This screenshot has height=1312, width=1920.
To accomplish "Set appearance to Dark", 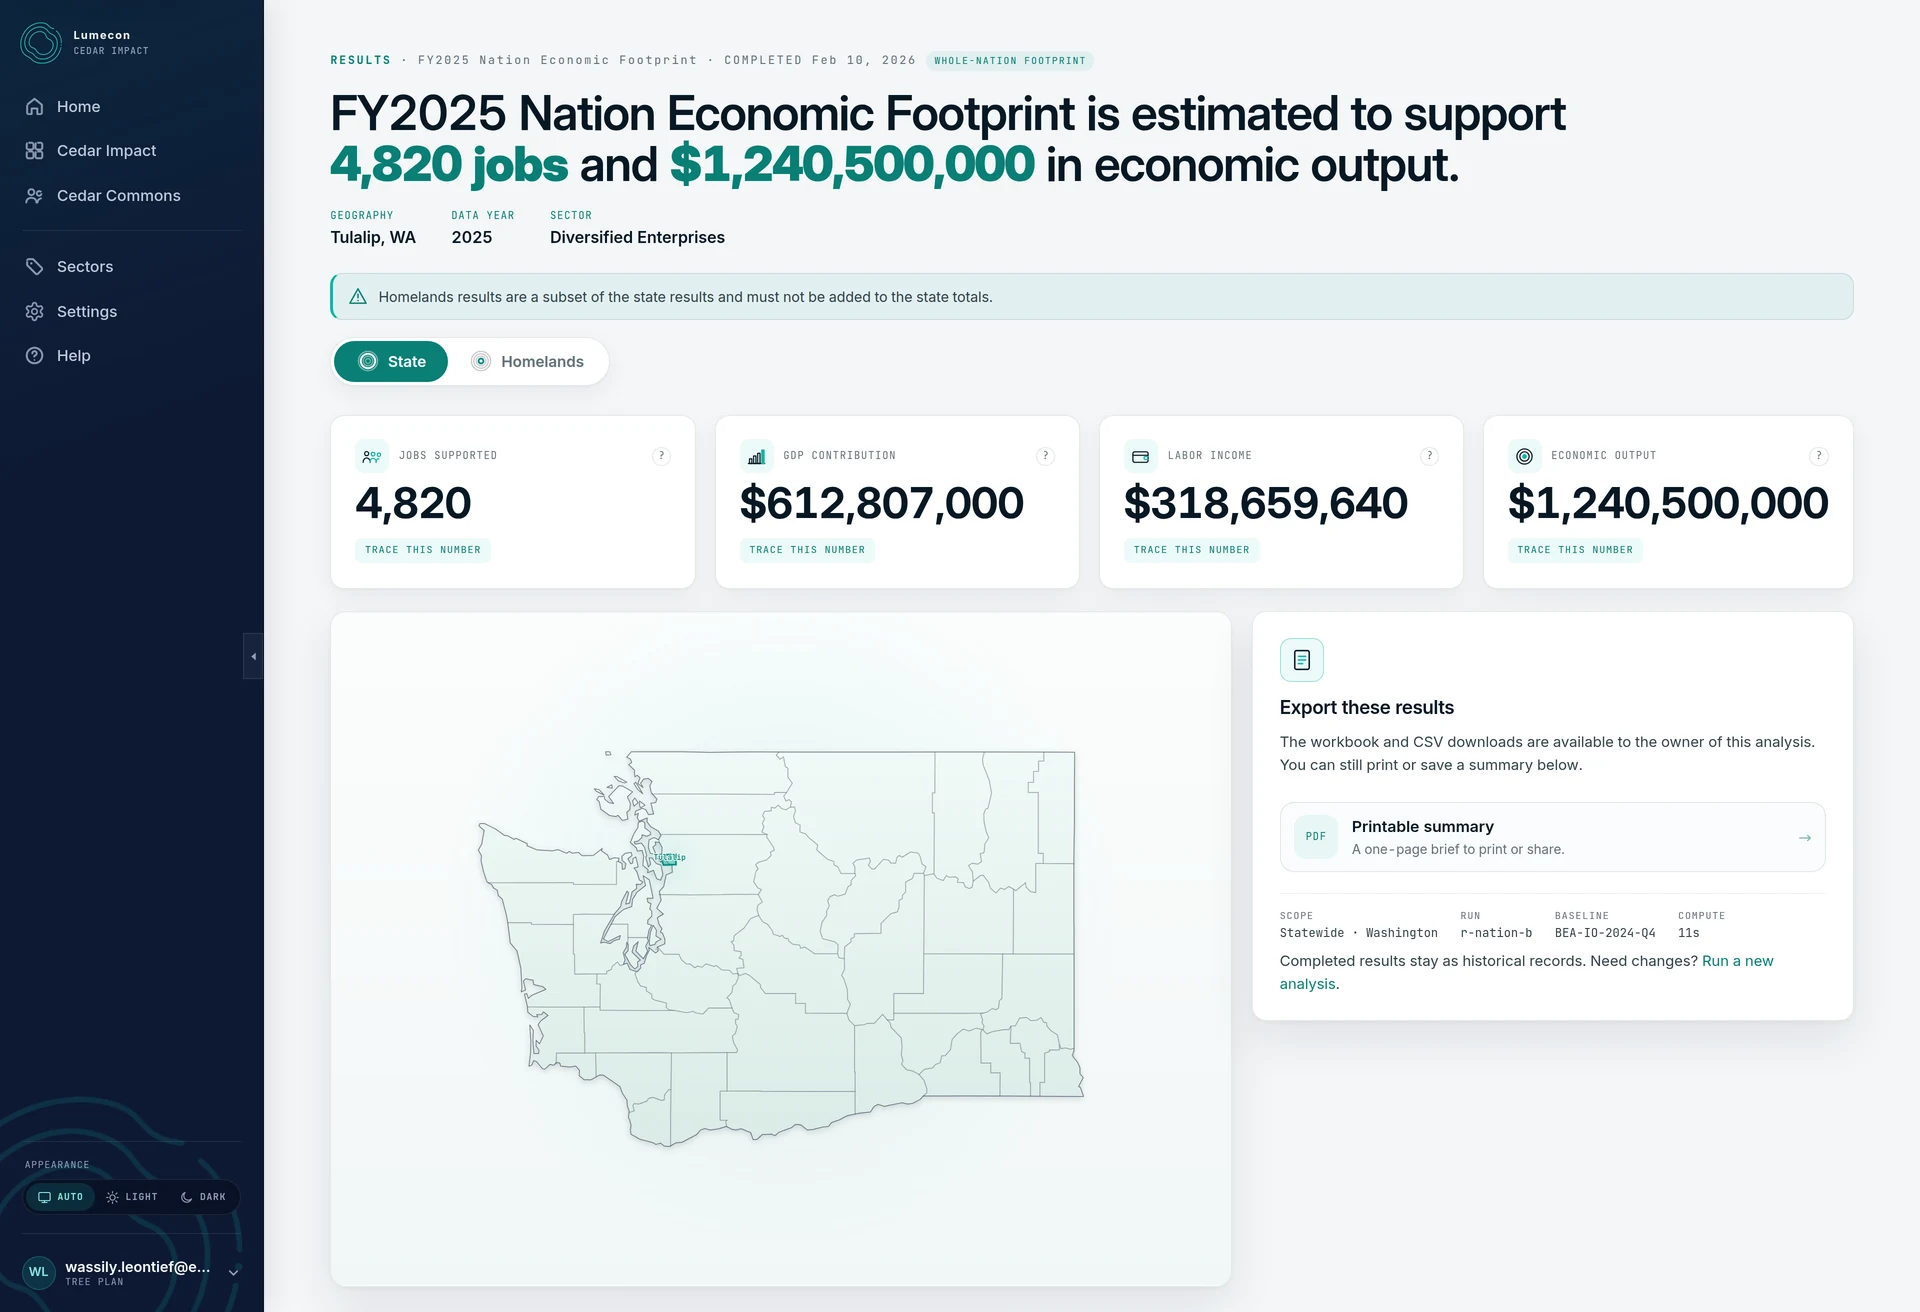I will pos(203,1197).
